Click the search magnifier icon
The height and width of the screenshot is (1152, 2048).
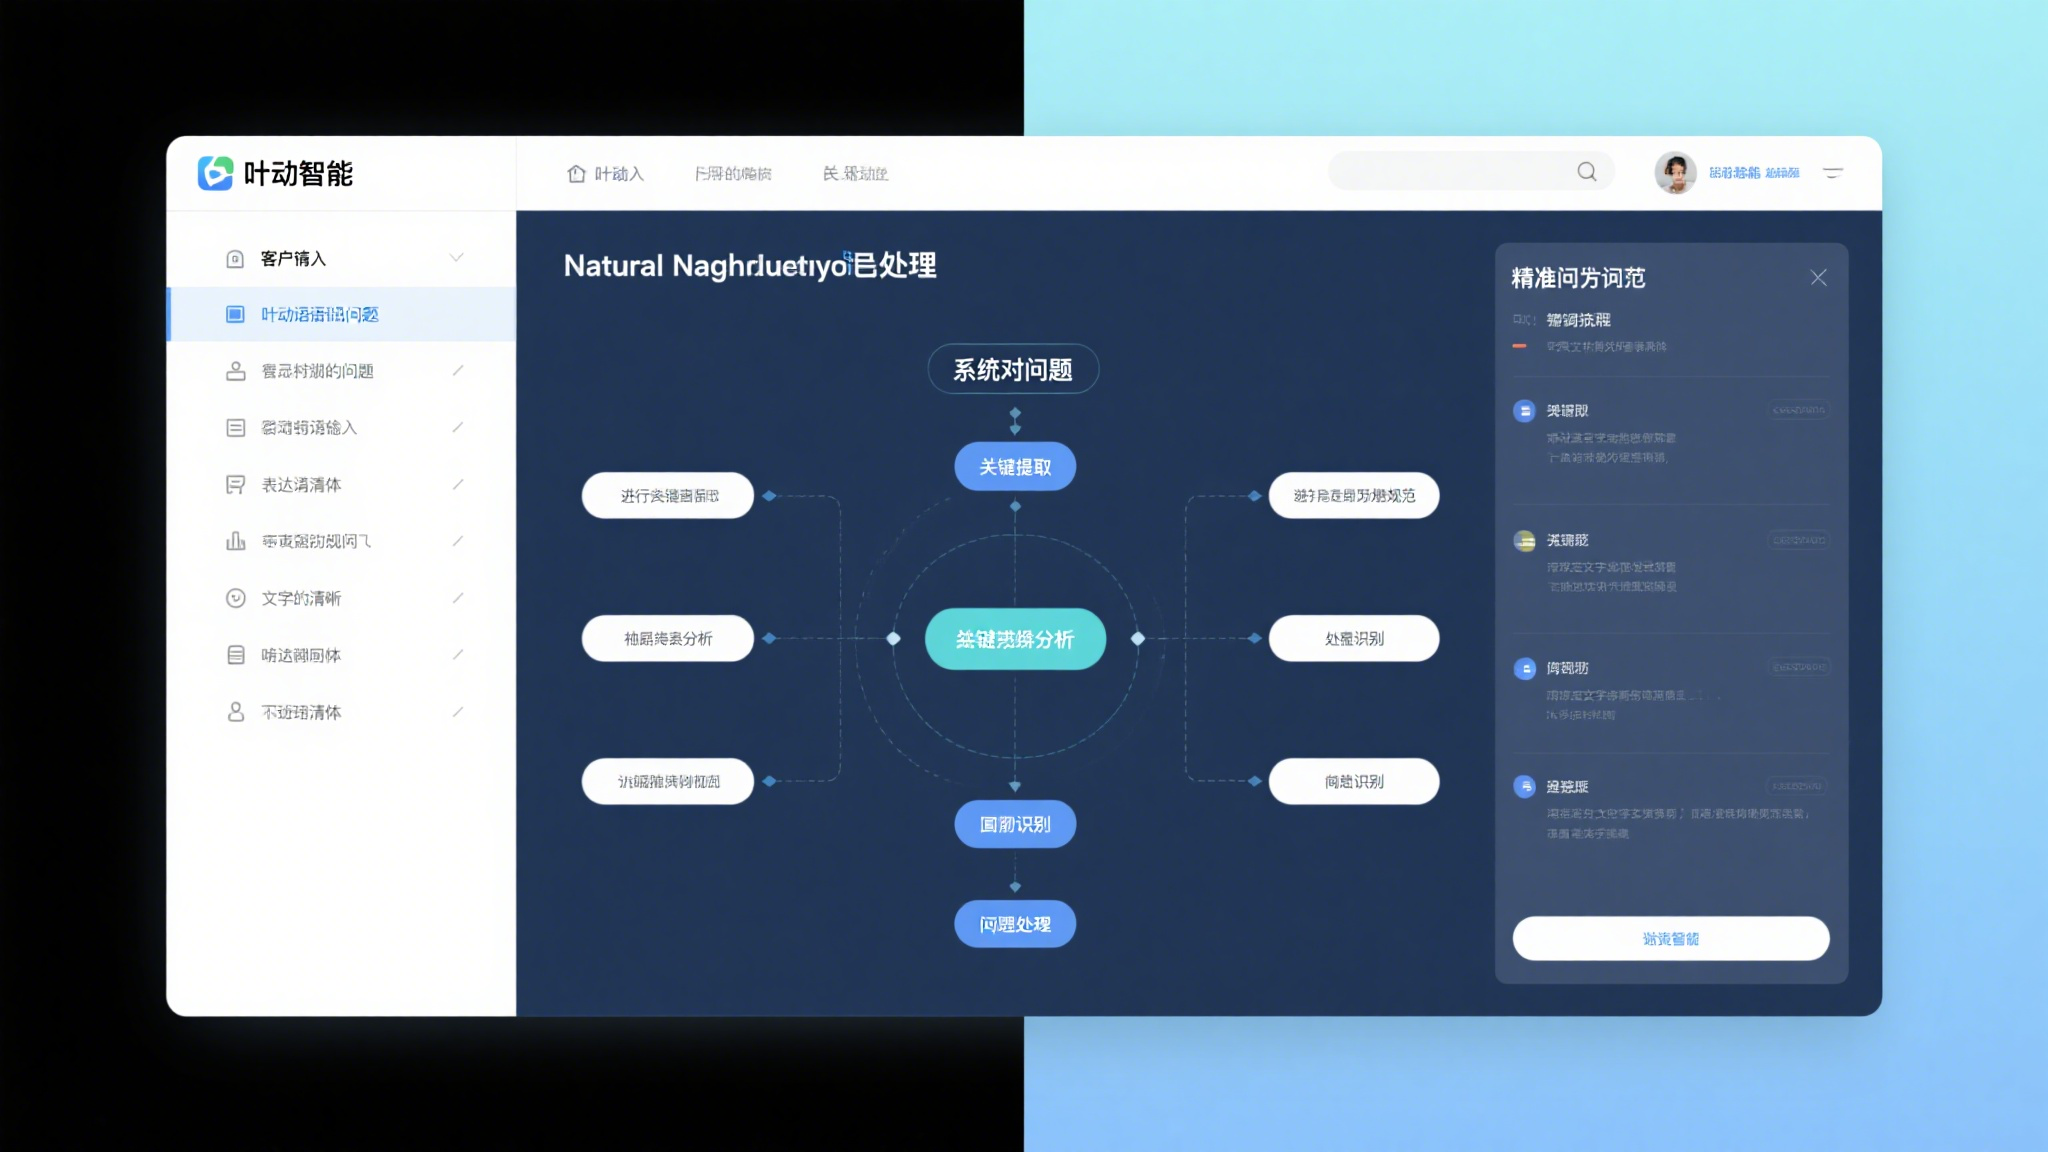pyautogui.click(x=1586, y=172)
